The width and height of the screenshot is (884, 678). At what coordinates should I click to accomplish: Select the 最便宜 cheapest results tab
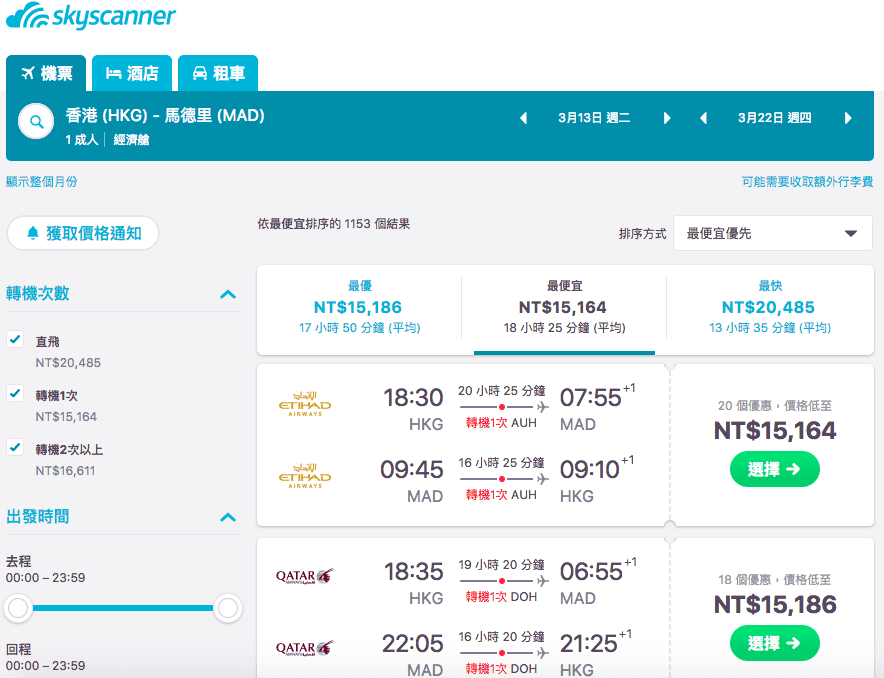[x=564, y=308]
